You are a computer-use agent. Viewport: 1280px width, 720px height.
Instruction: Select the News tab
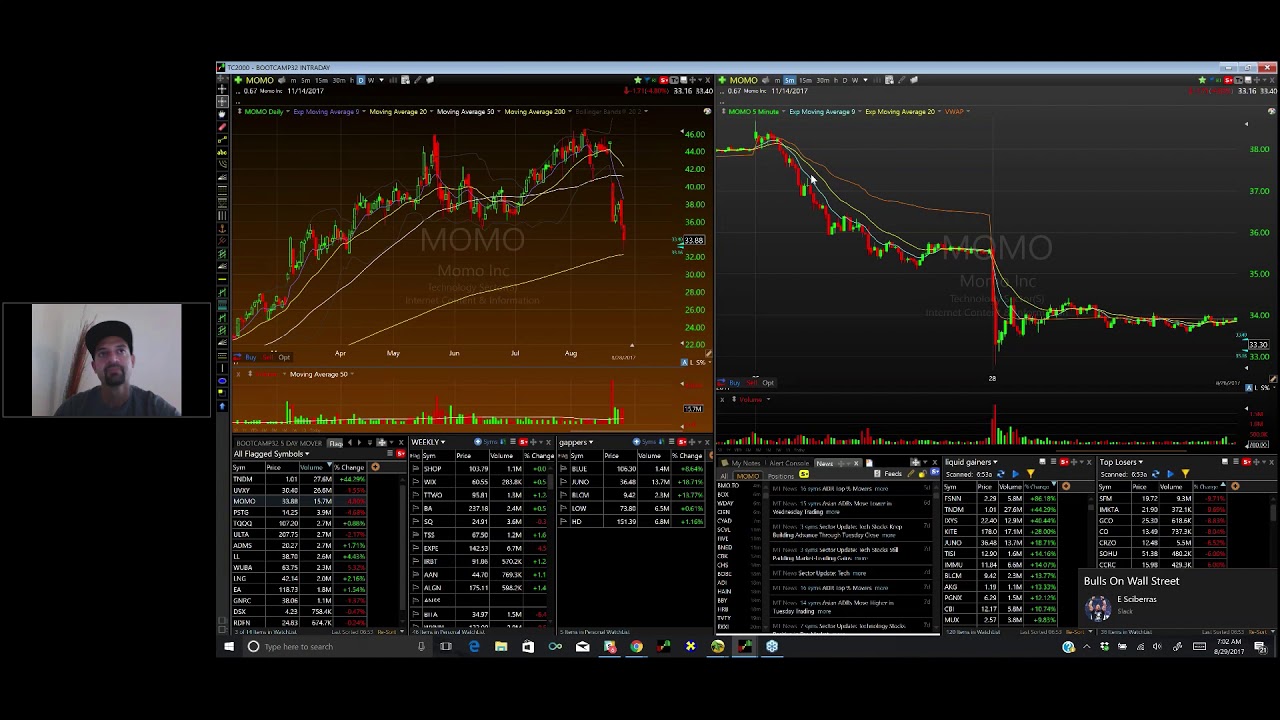[x=824, y=463]
